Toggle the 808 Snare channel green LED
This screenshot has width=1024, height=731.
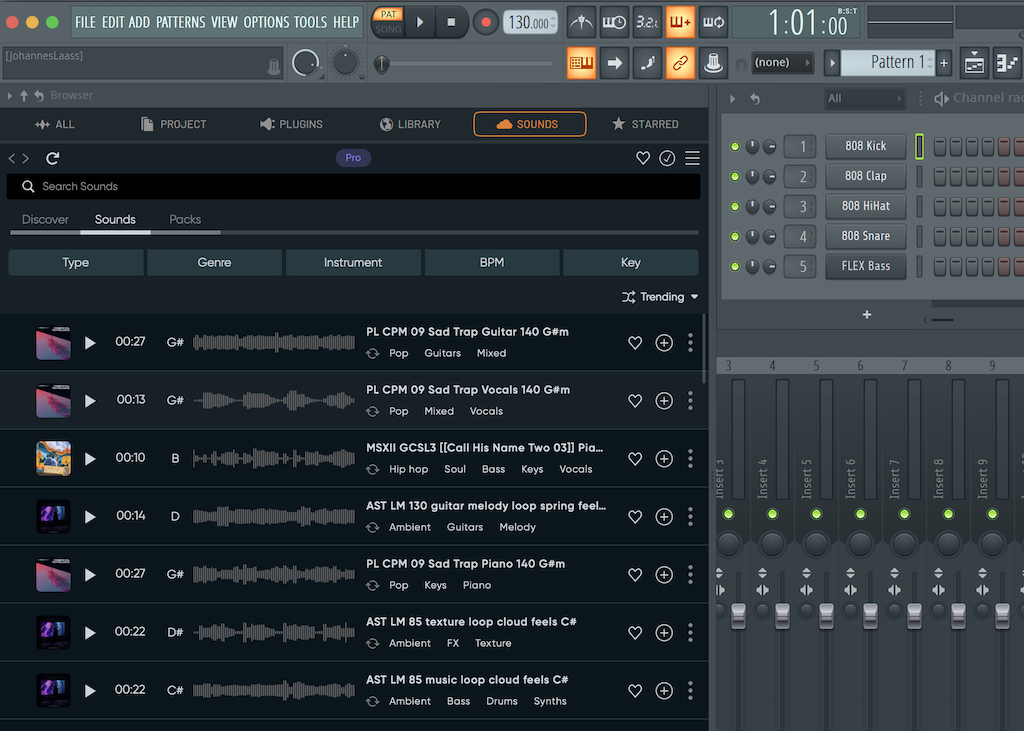(735, 237)
